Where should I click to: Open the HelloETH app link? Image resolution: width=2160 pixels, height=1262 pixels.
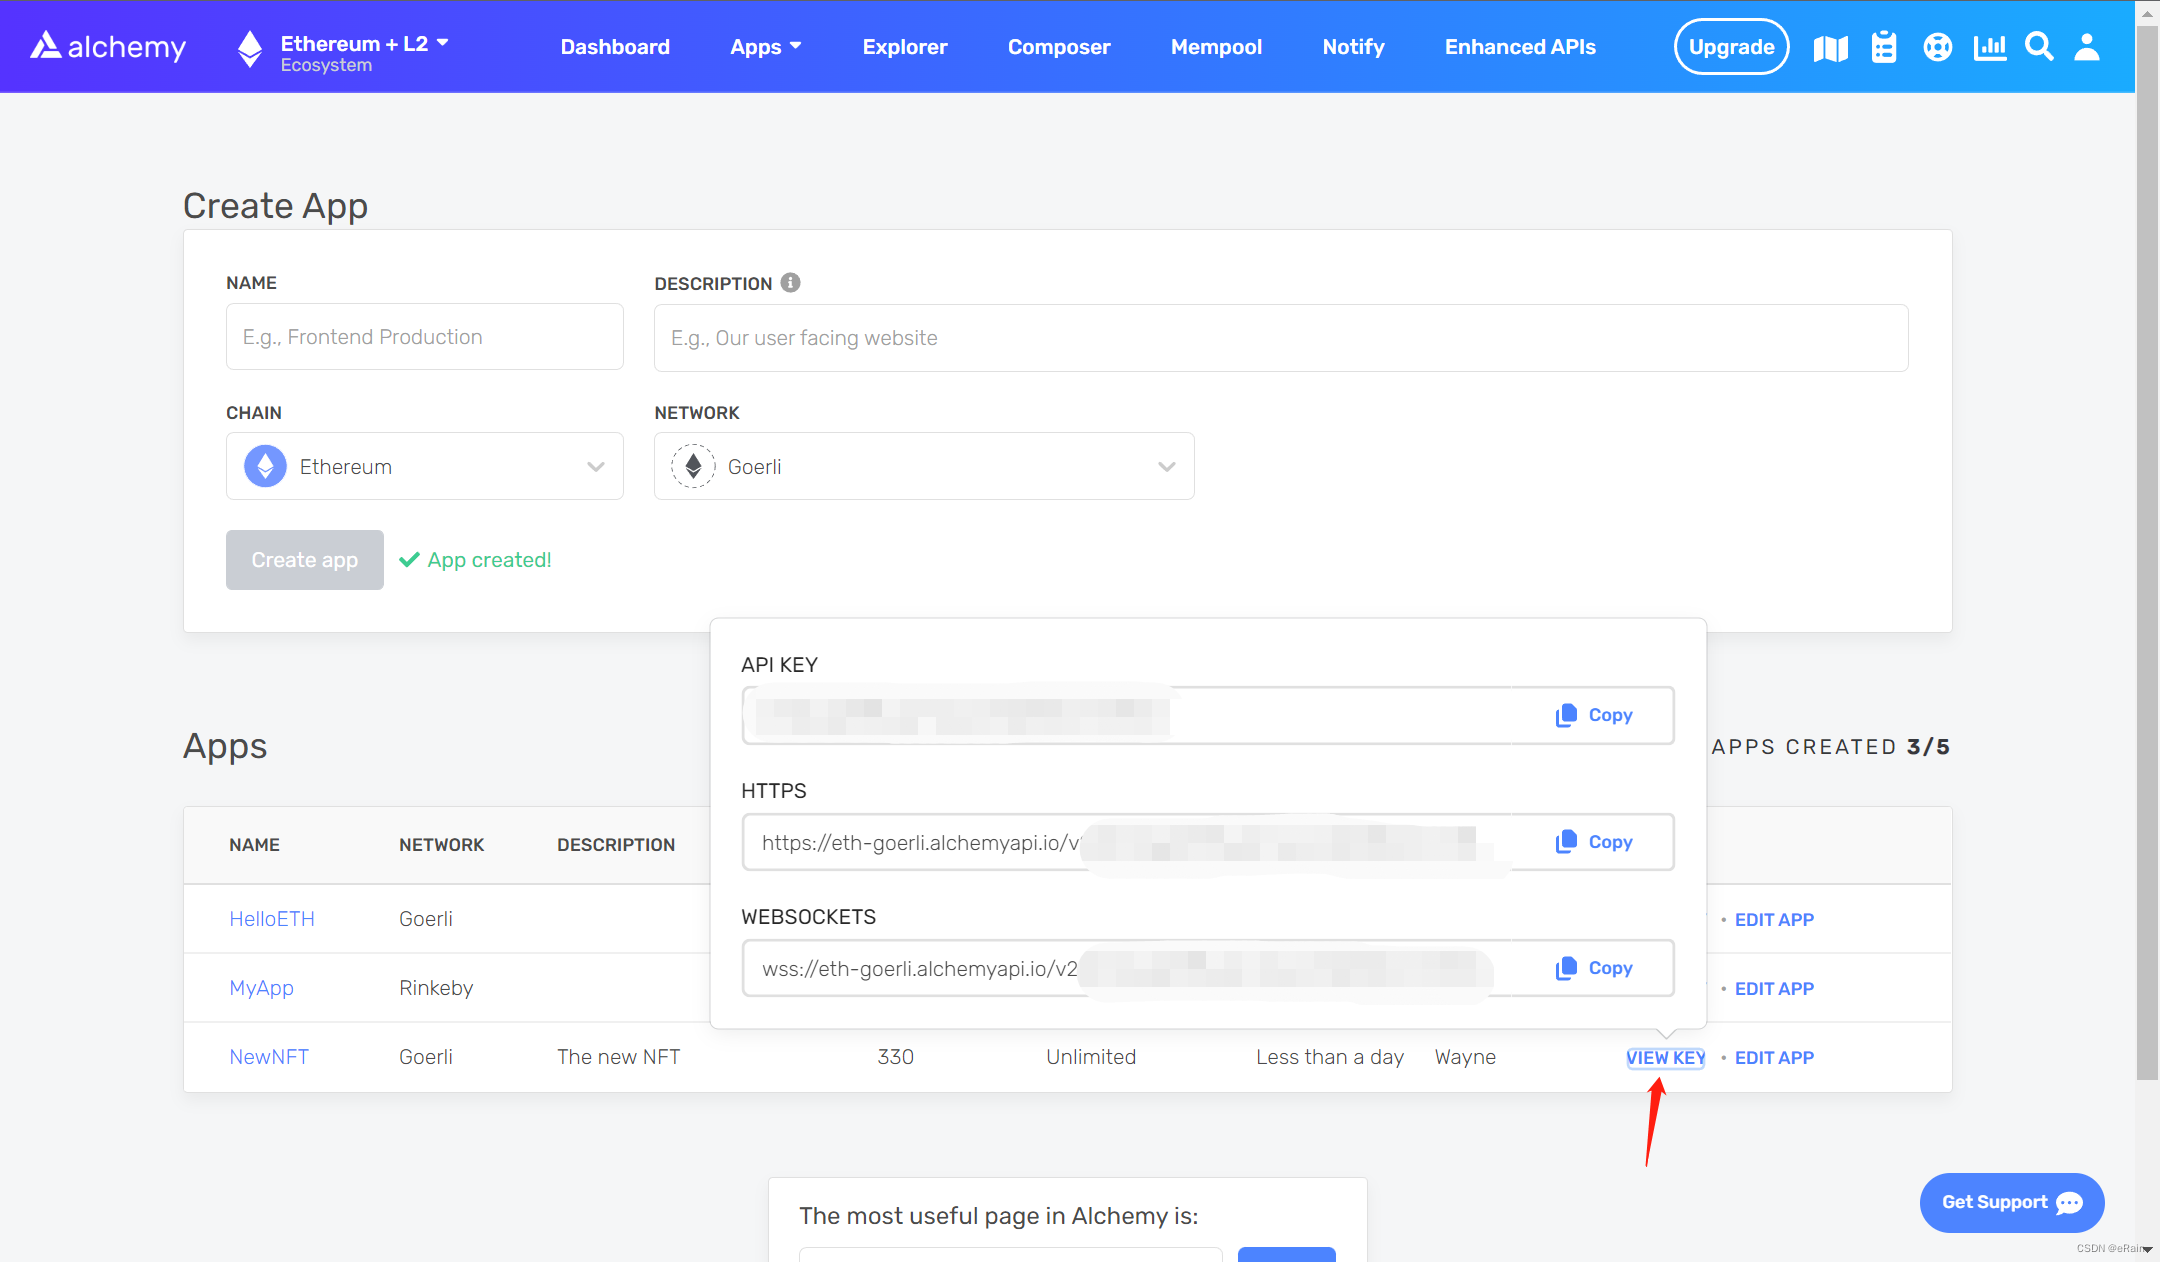point(272,919)
